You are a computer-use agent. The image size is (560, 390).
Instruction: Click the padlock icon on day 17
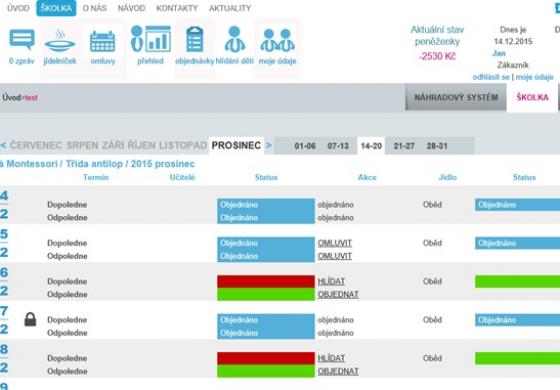(30, 319)
